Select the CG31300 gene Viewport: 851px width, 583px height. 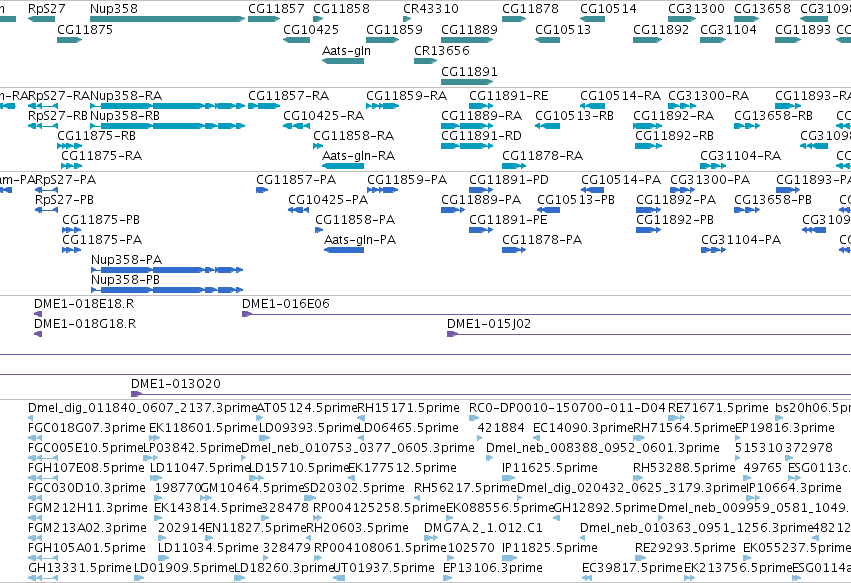[x=682, y=19]
